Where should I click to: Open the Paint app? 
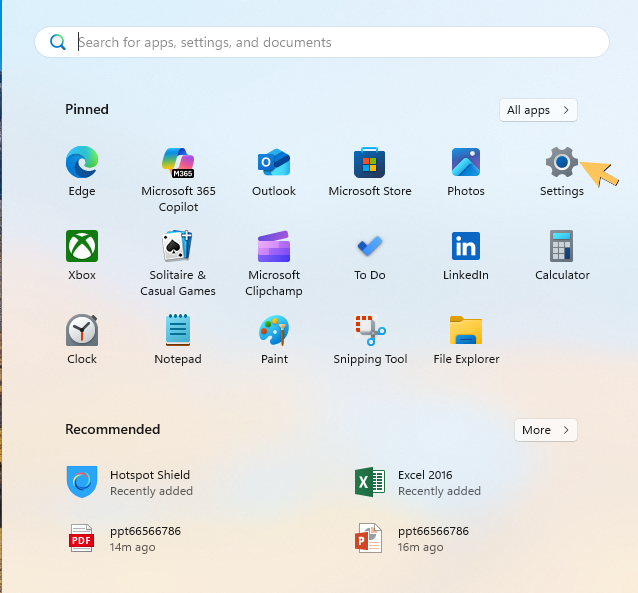point(274,339)
